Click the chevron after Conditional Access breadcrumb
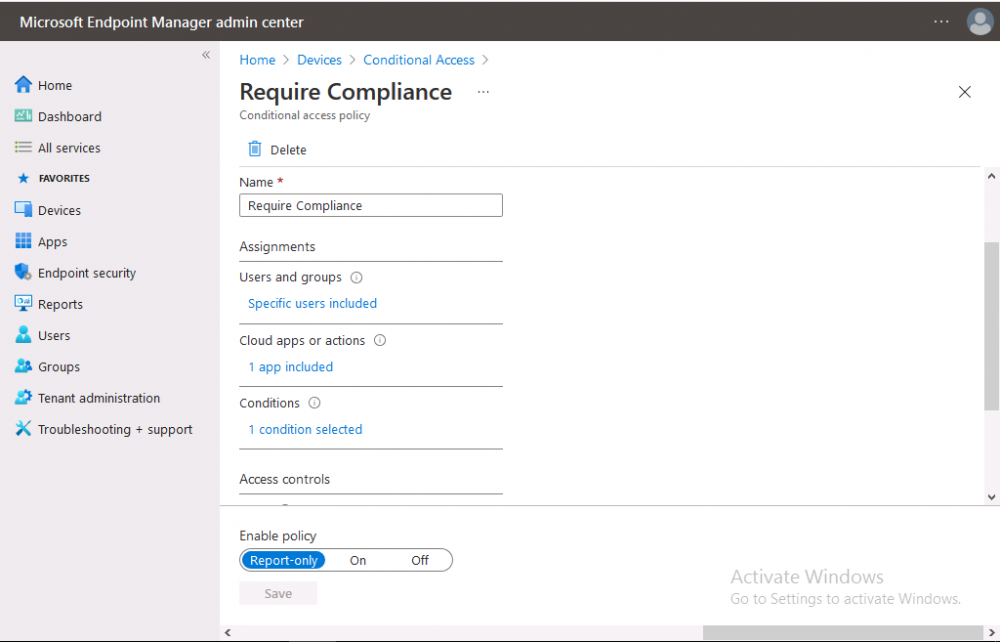The width and height of the screenshot is (1000, 642). 486,60
